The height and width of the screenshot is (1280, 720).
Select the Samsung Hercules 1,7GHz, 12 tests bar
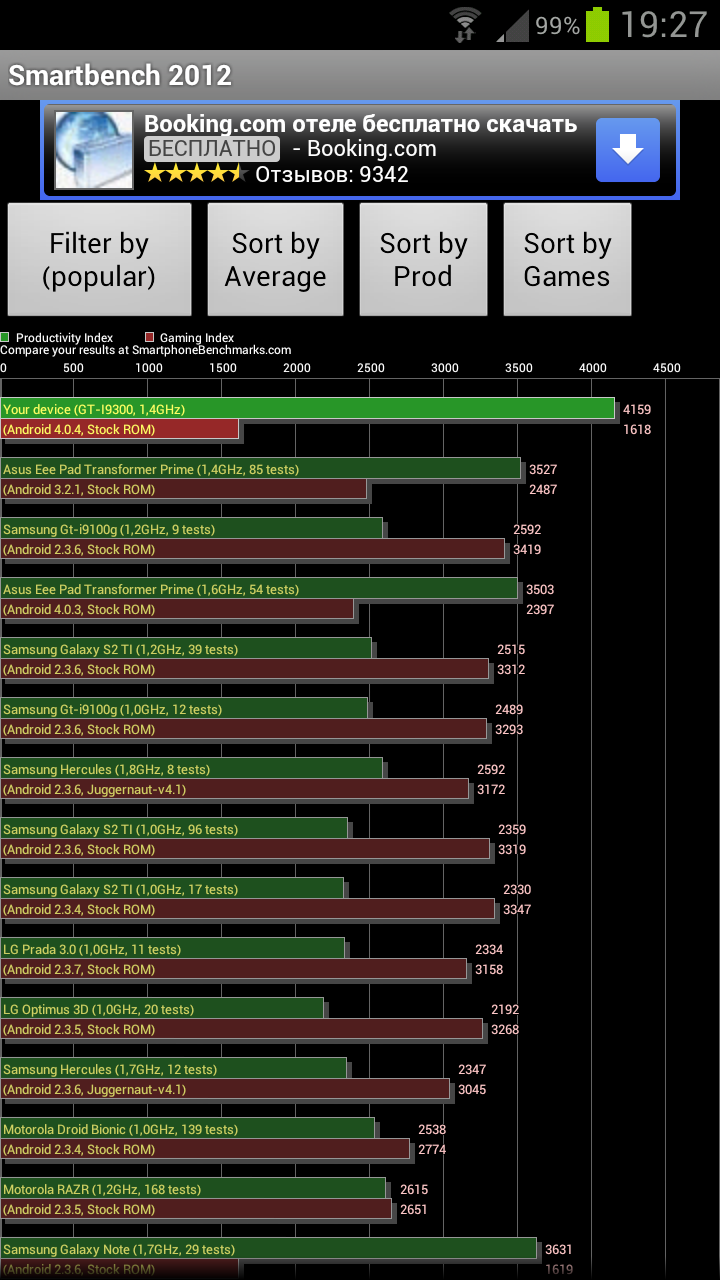tap(174, 1069)
